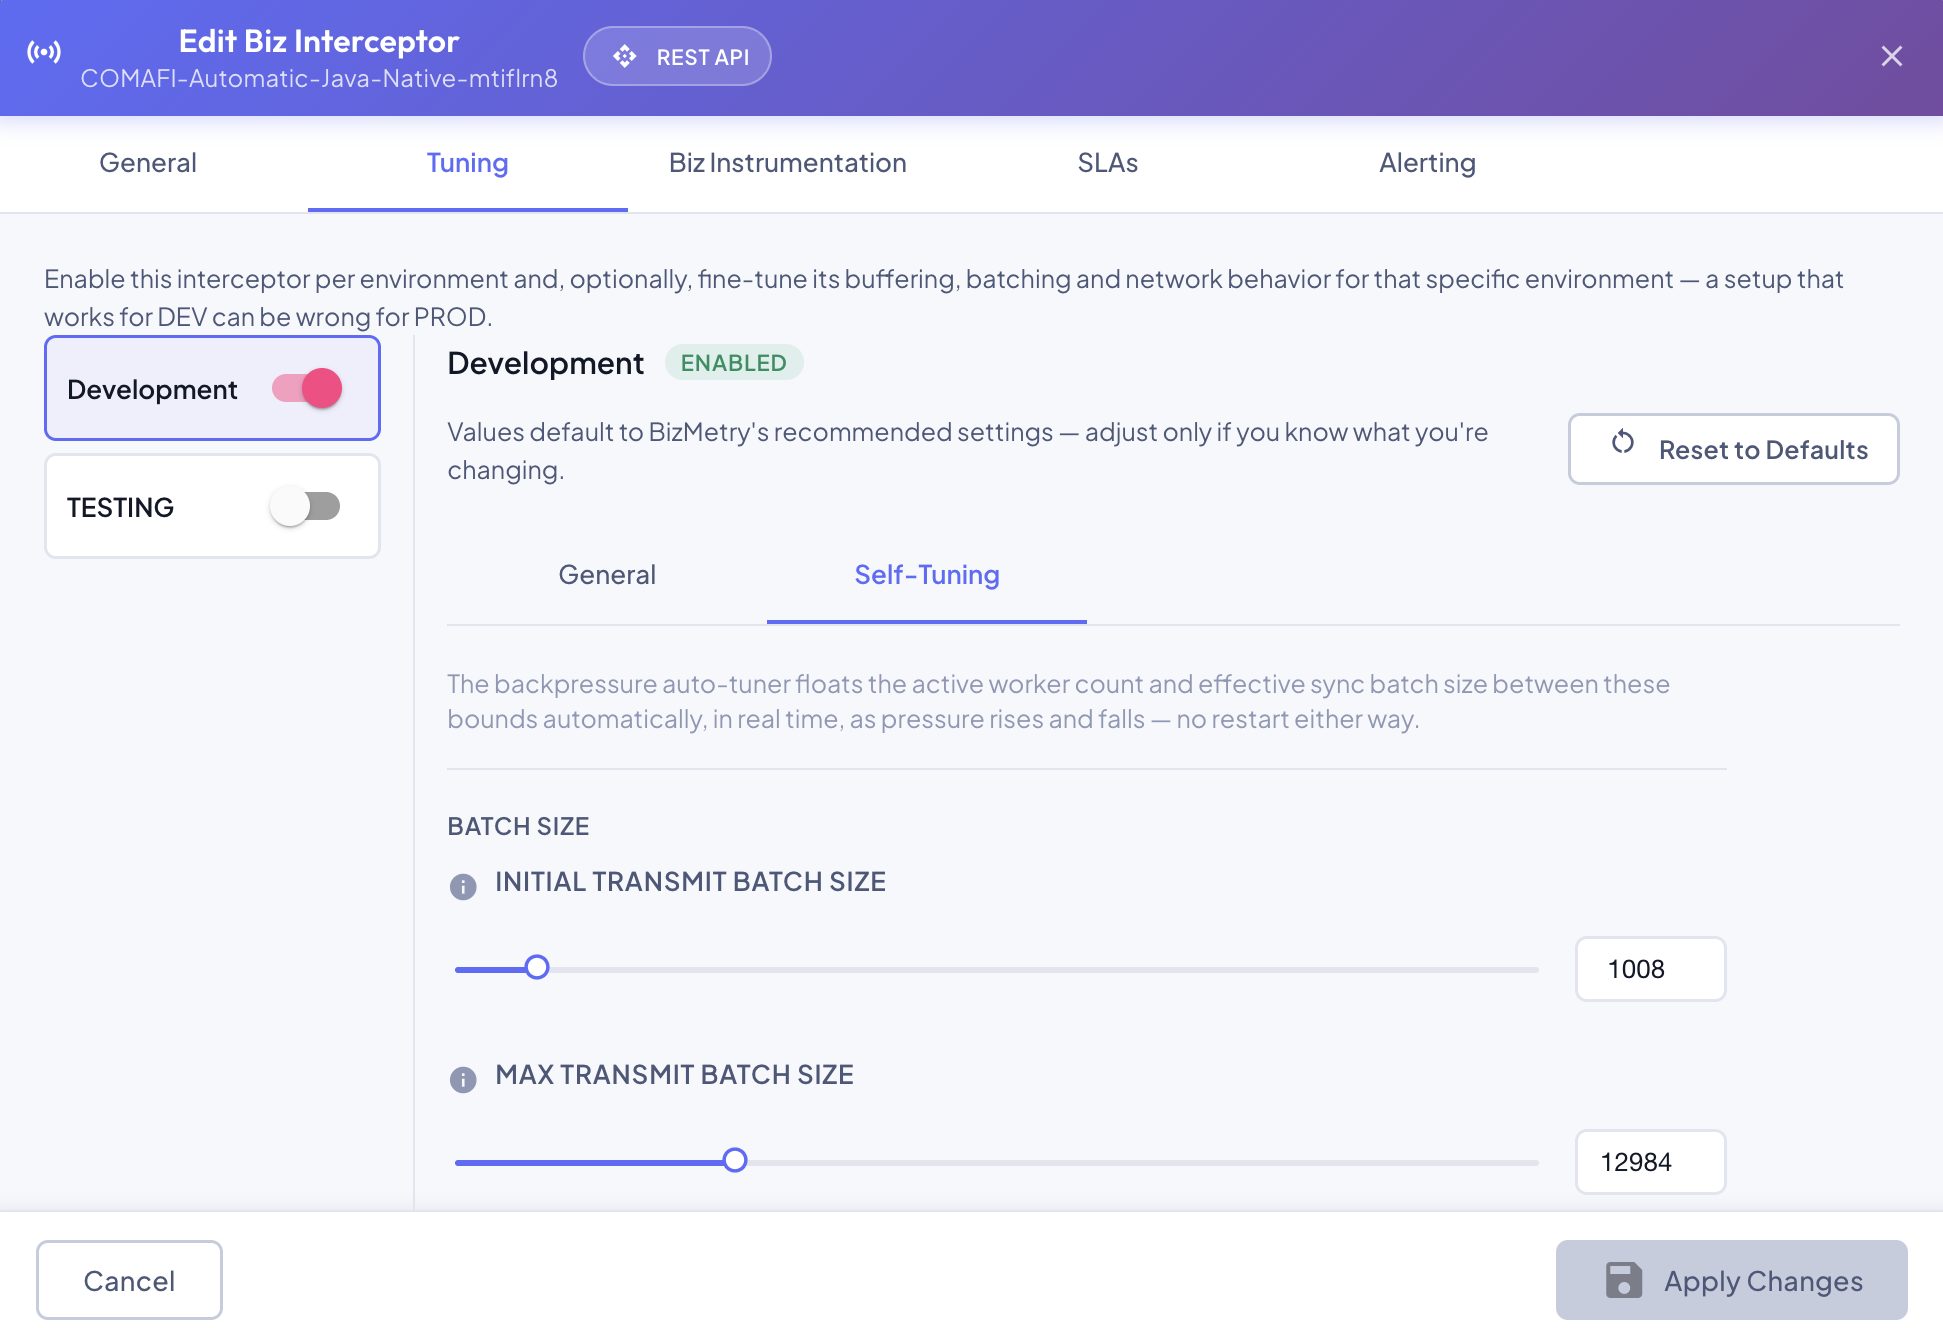Click the REST API diamond icon
This screenshot has width=1943, height=1328.
tap(625, 56)
